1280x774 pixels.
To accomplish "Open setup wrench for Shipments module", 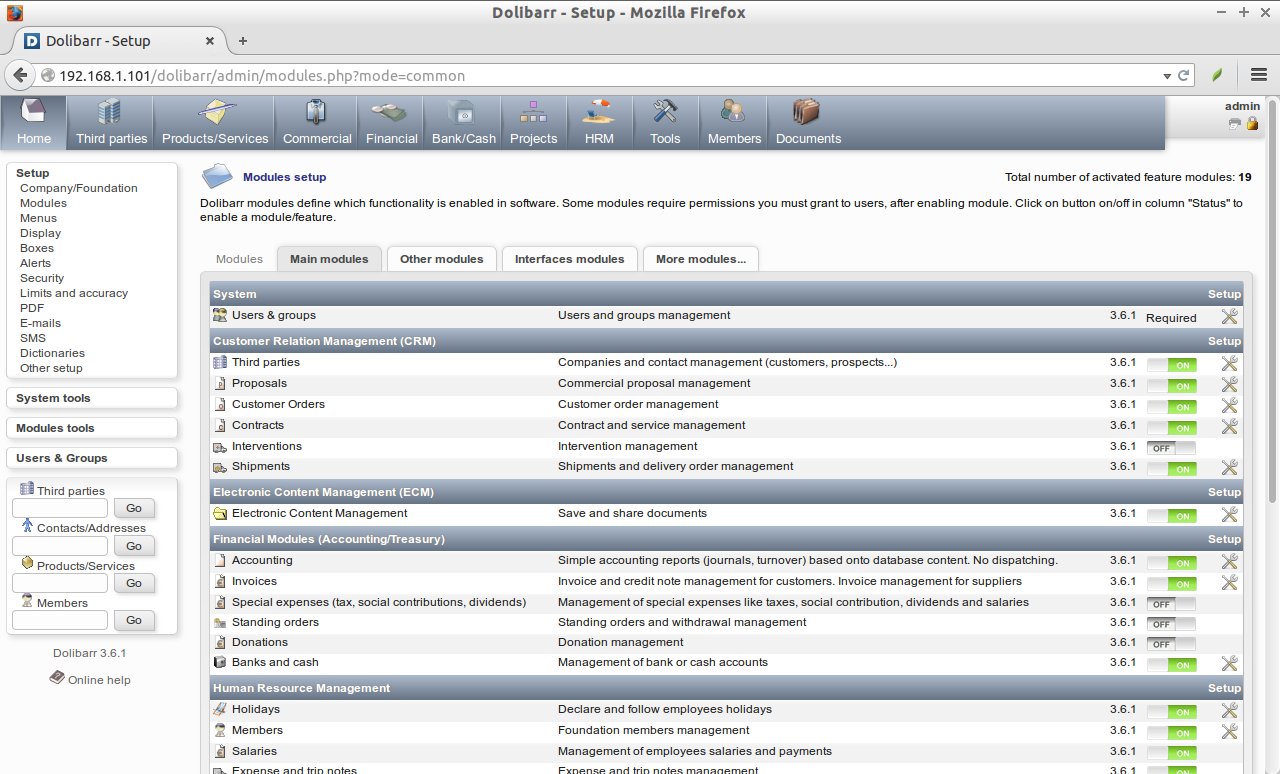I will 1229,467.
